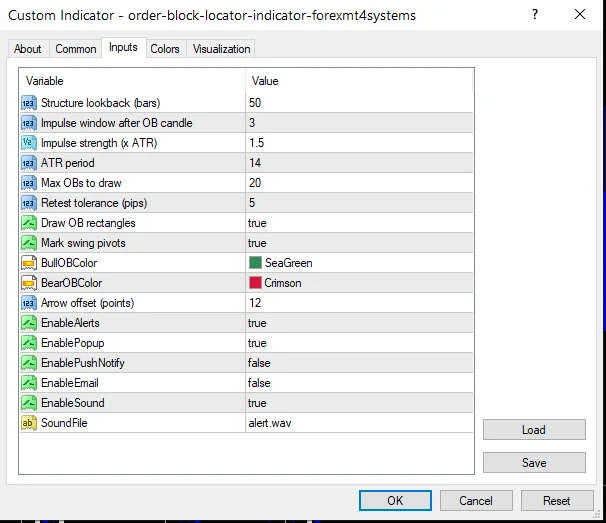Confirm settings with the OK button
Screen dimensions: 606x523
coord(395,501)
